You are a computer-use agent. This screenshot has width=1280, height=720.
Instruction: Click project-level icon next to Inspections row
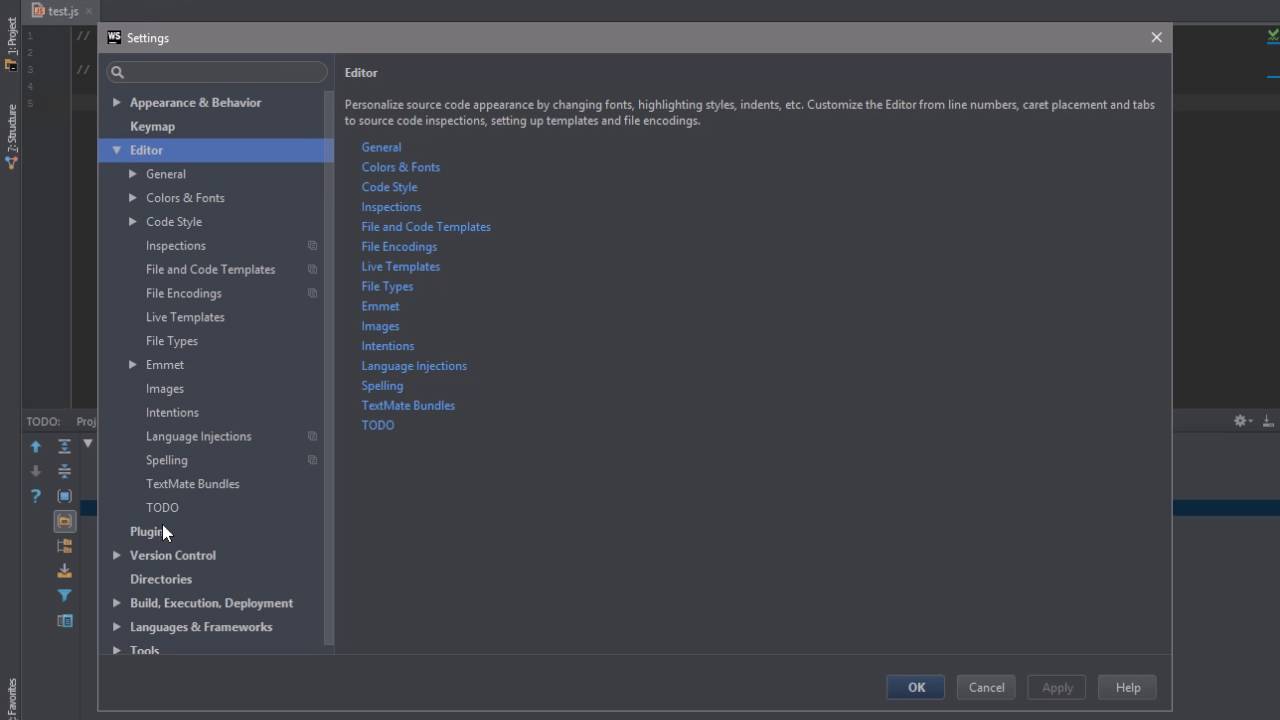point(312,246)
